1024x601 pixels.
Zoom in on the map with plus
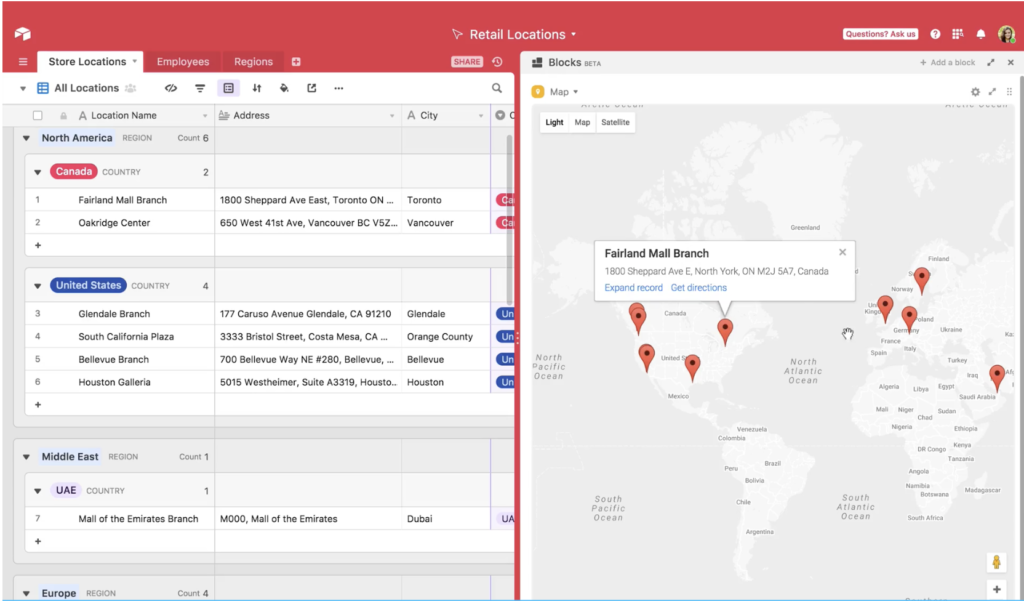click(996, 589)
